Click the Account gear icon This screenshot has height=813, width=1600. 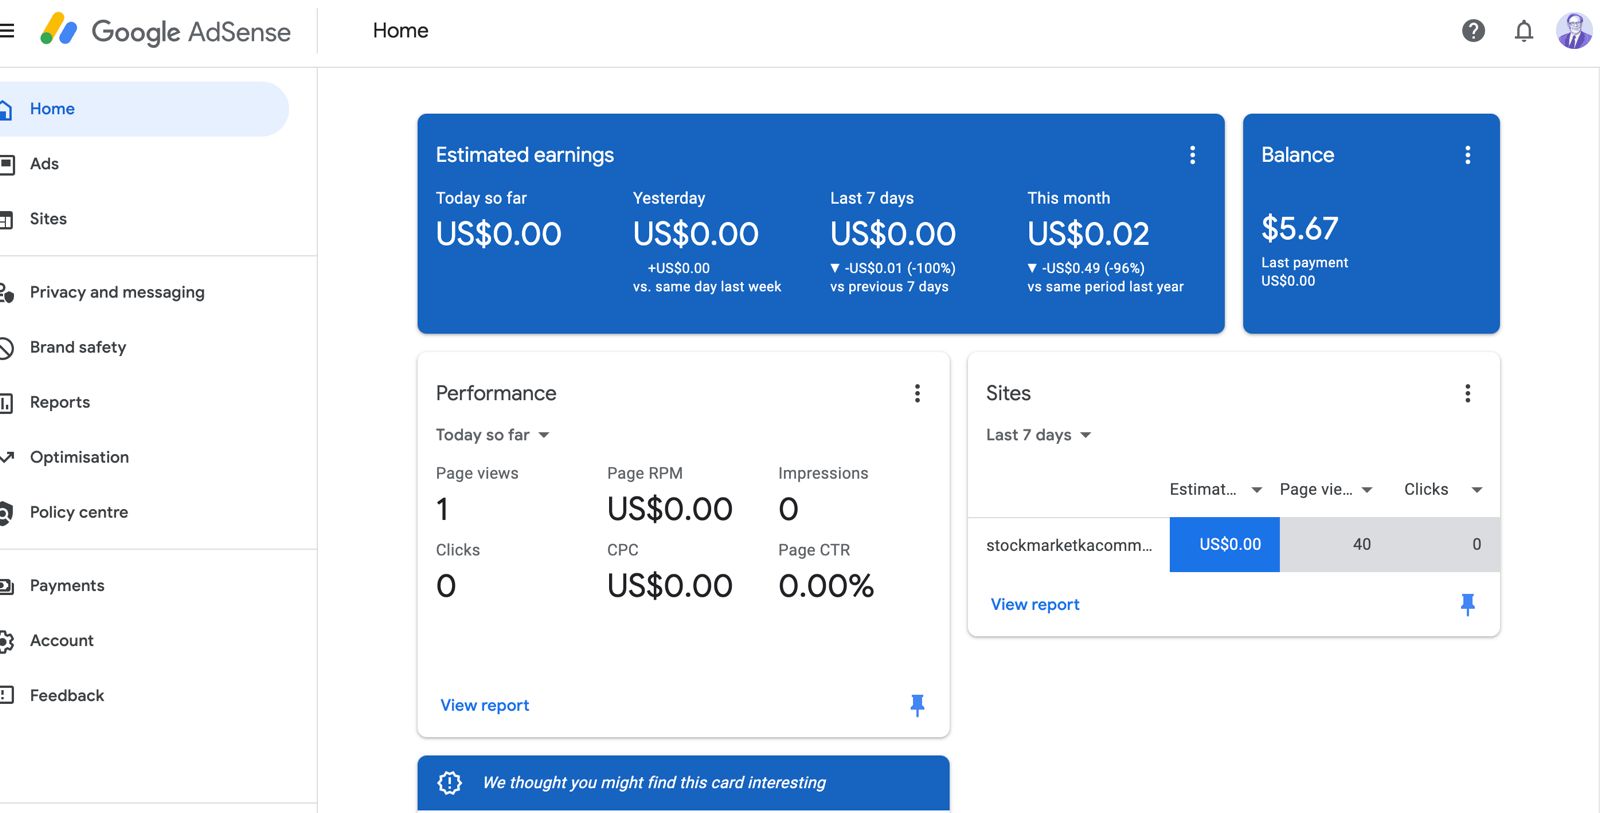[6, 641]
